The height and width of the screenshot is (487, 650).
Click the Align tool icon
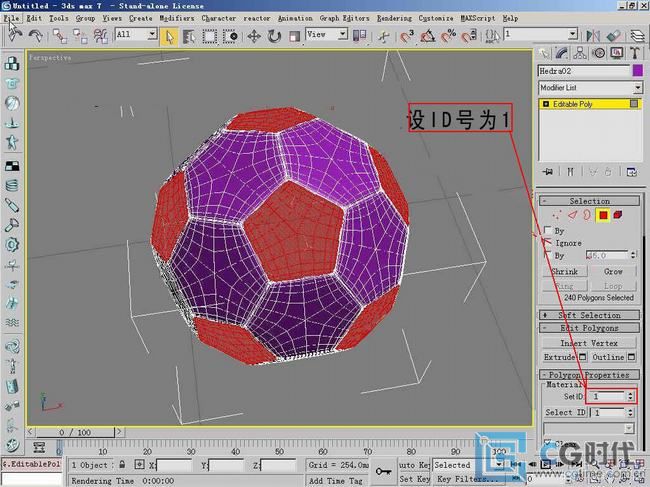(613, 36)
